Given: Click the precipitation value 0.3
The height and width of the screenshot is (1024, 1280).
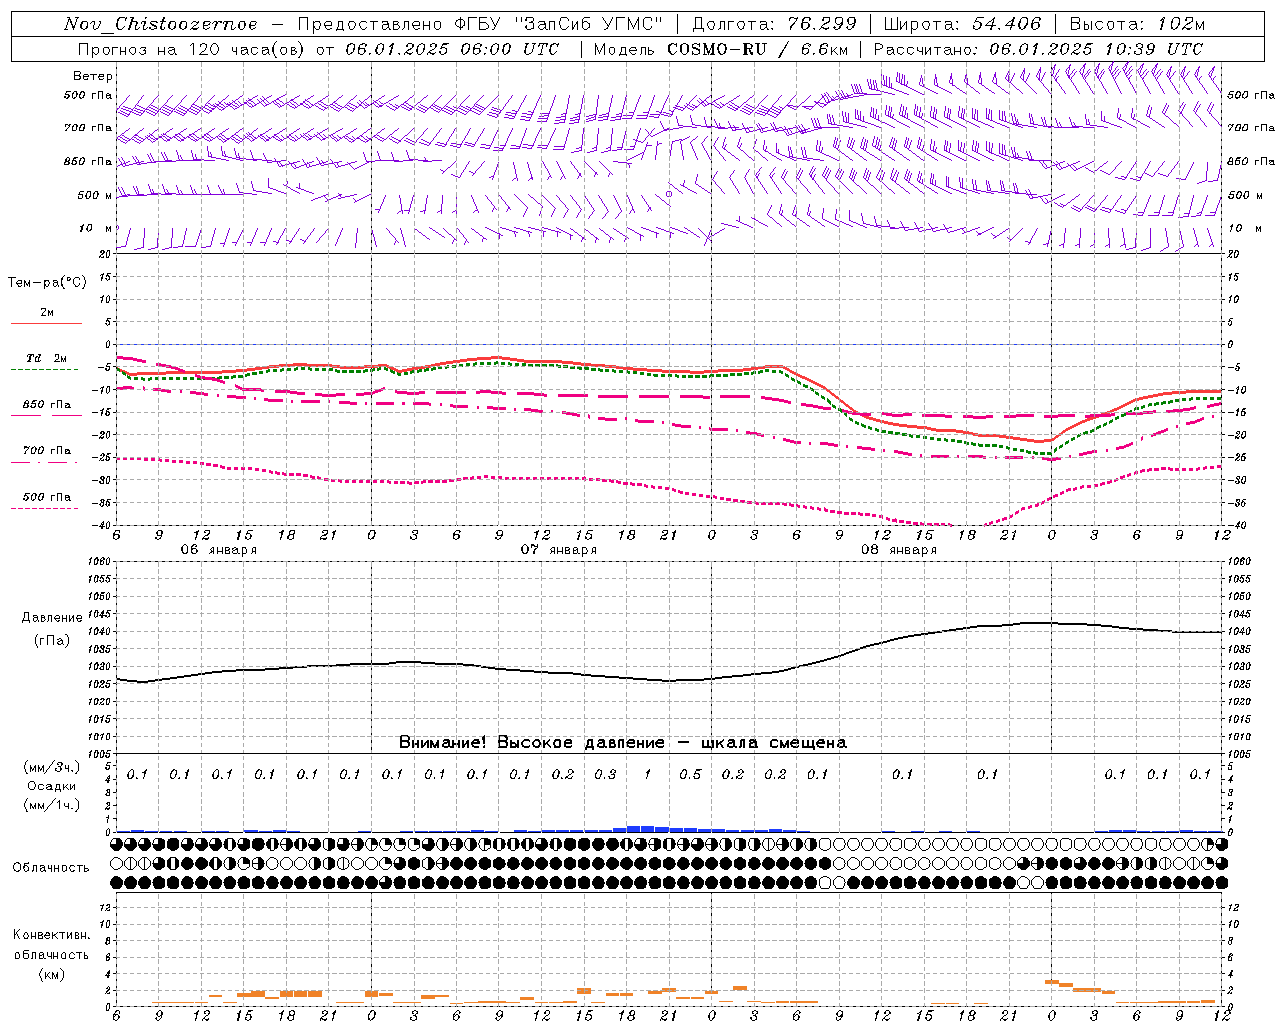Looking at the screenshot, I should pyautogui.click(x=605, y=774).
